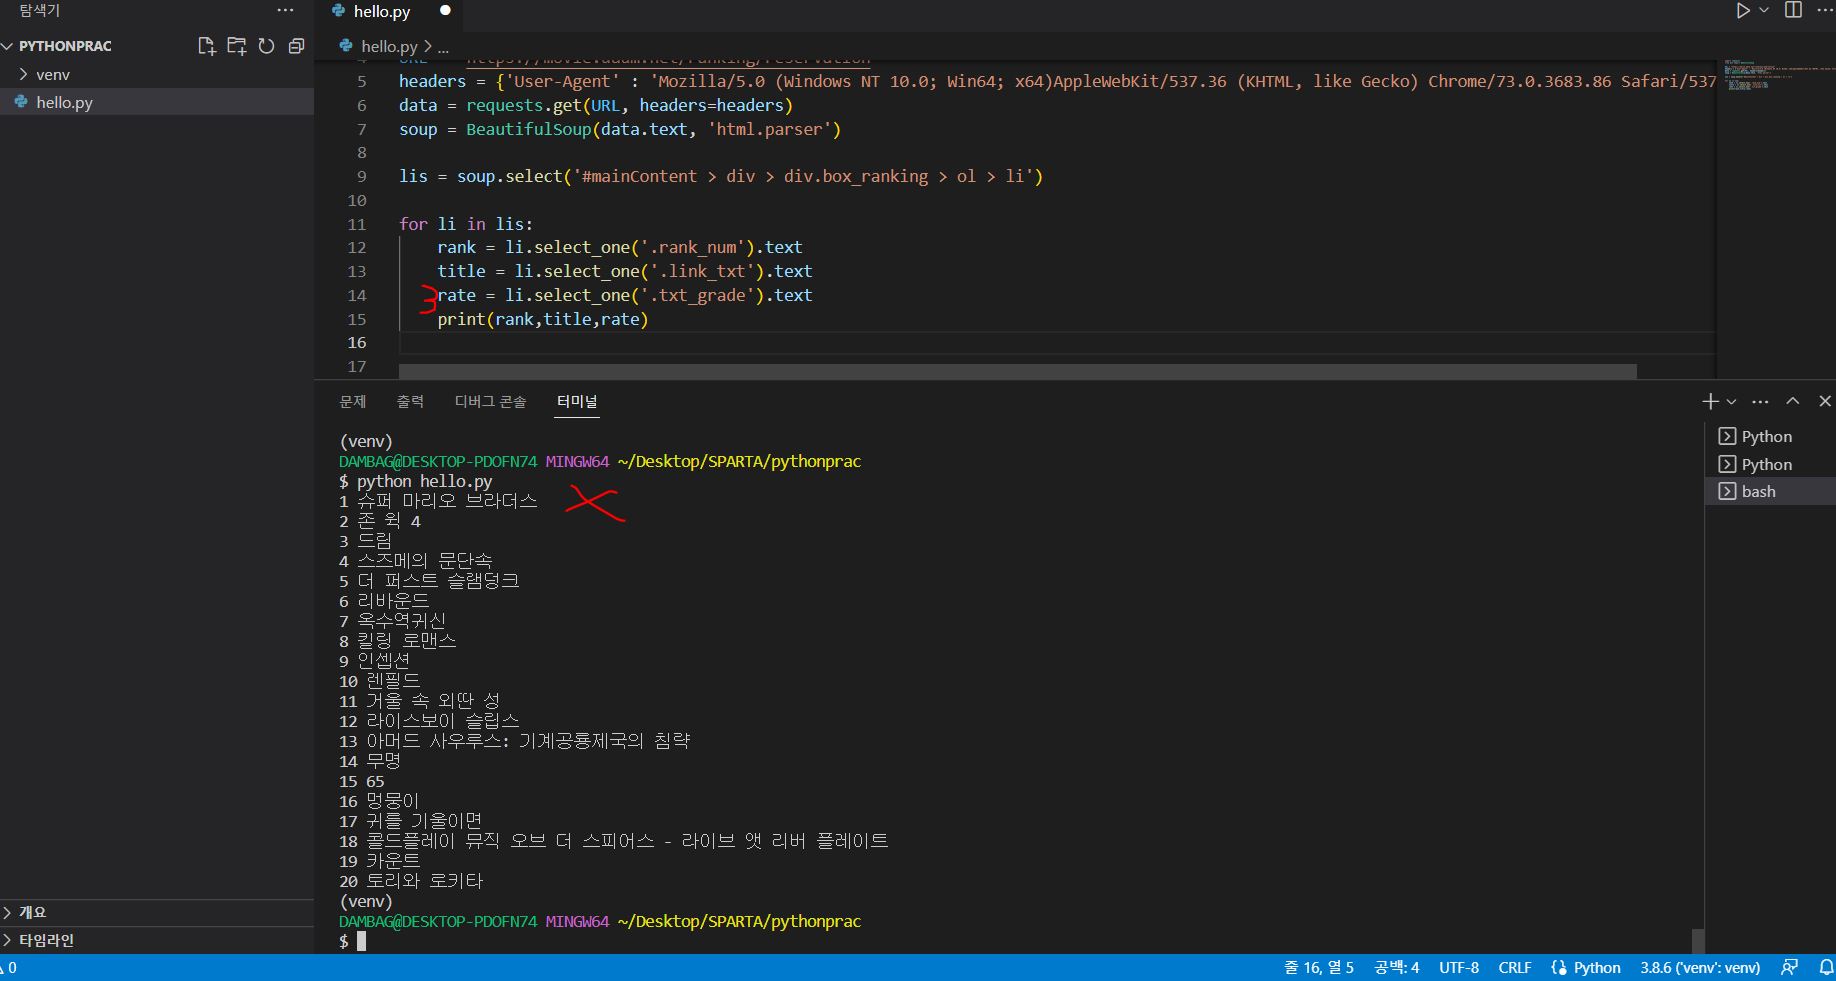Open notifications bell in status bar

[x=1826, y=967]
